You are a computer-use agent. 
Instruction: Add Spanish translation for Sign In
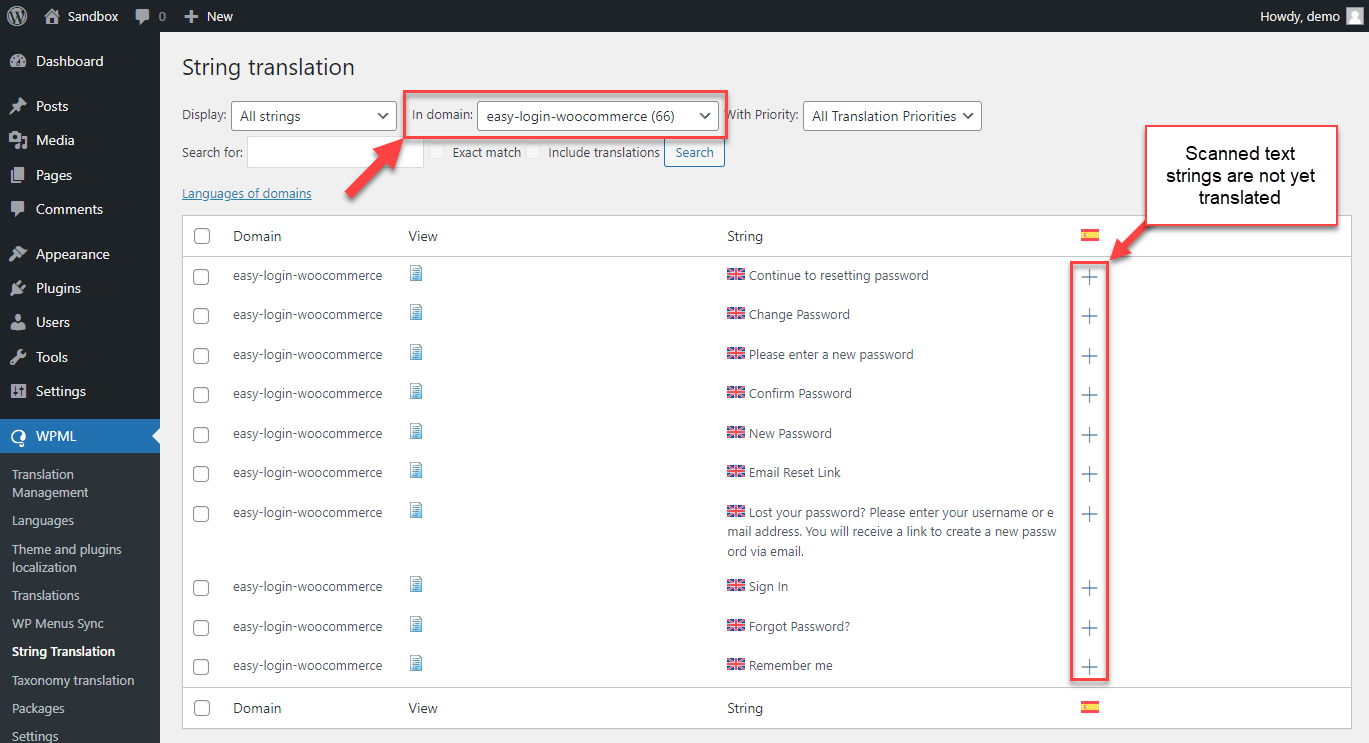click(x=1090, y=588)
